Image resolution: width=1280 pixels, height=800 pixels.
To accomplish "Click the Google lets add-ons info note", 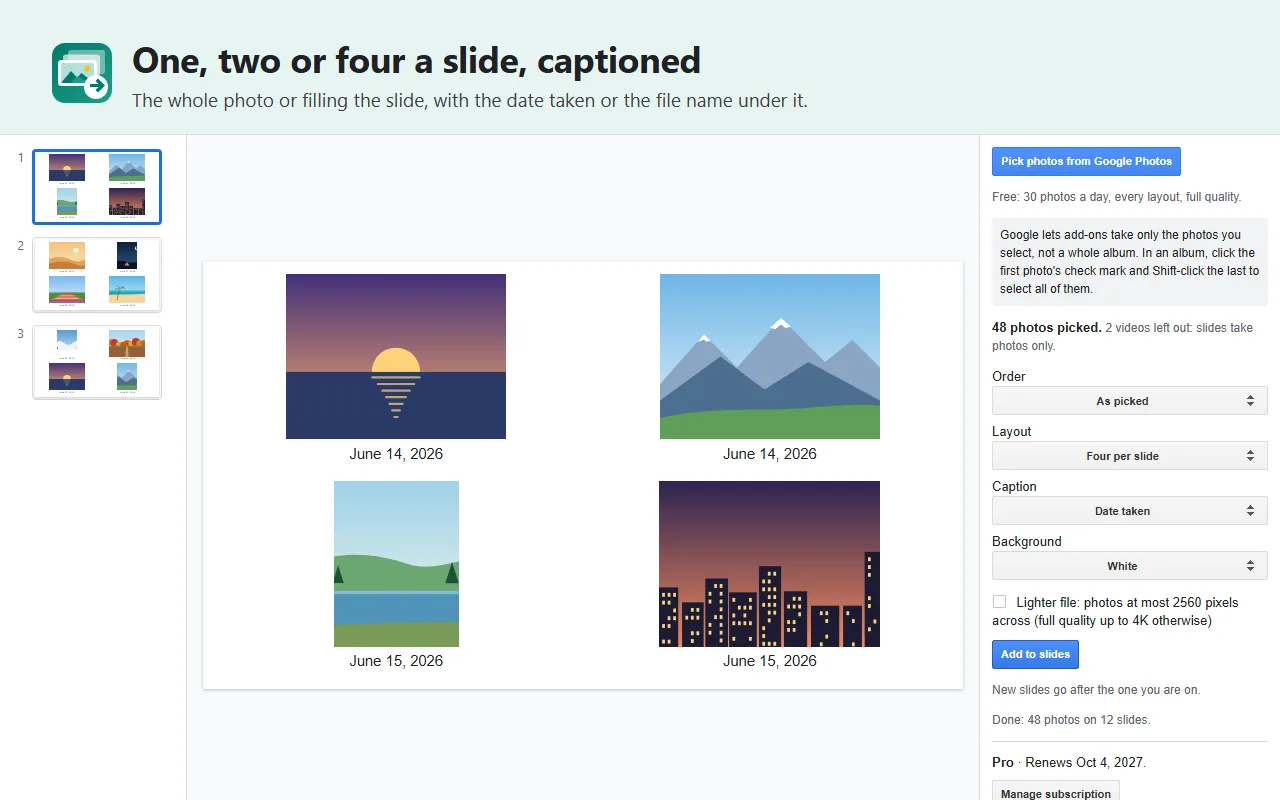I will point(1130,262).
